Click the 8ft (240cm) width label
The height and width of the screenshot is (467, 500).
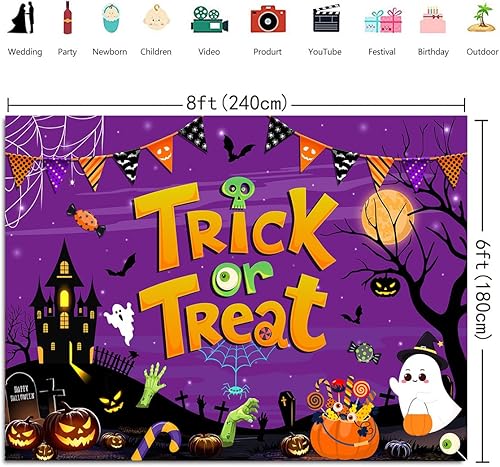(x=236, y=103)
